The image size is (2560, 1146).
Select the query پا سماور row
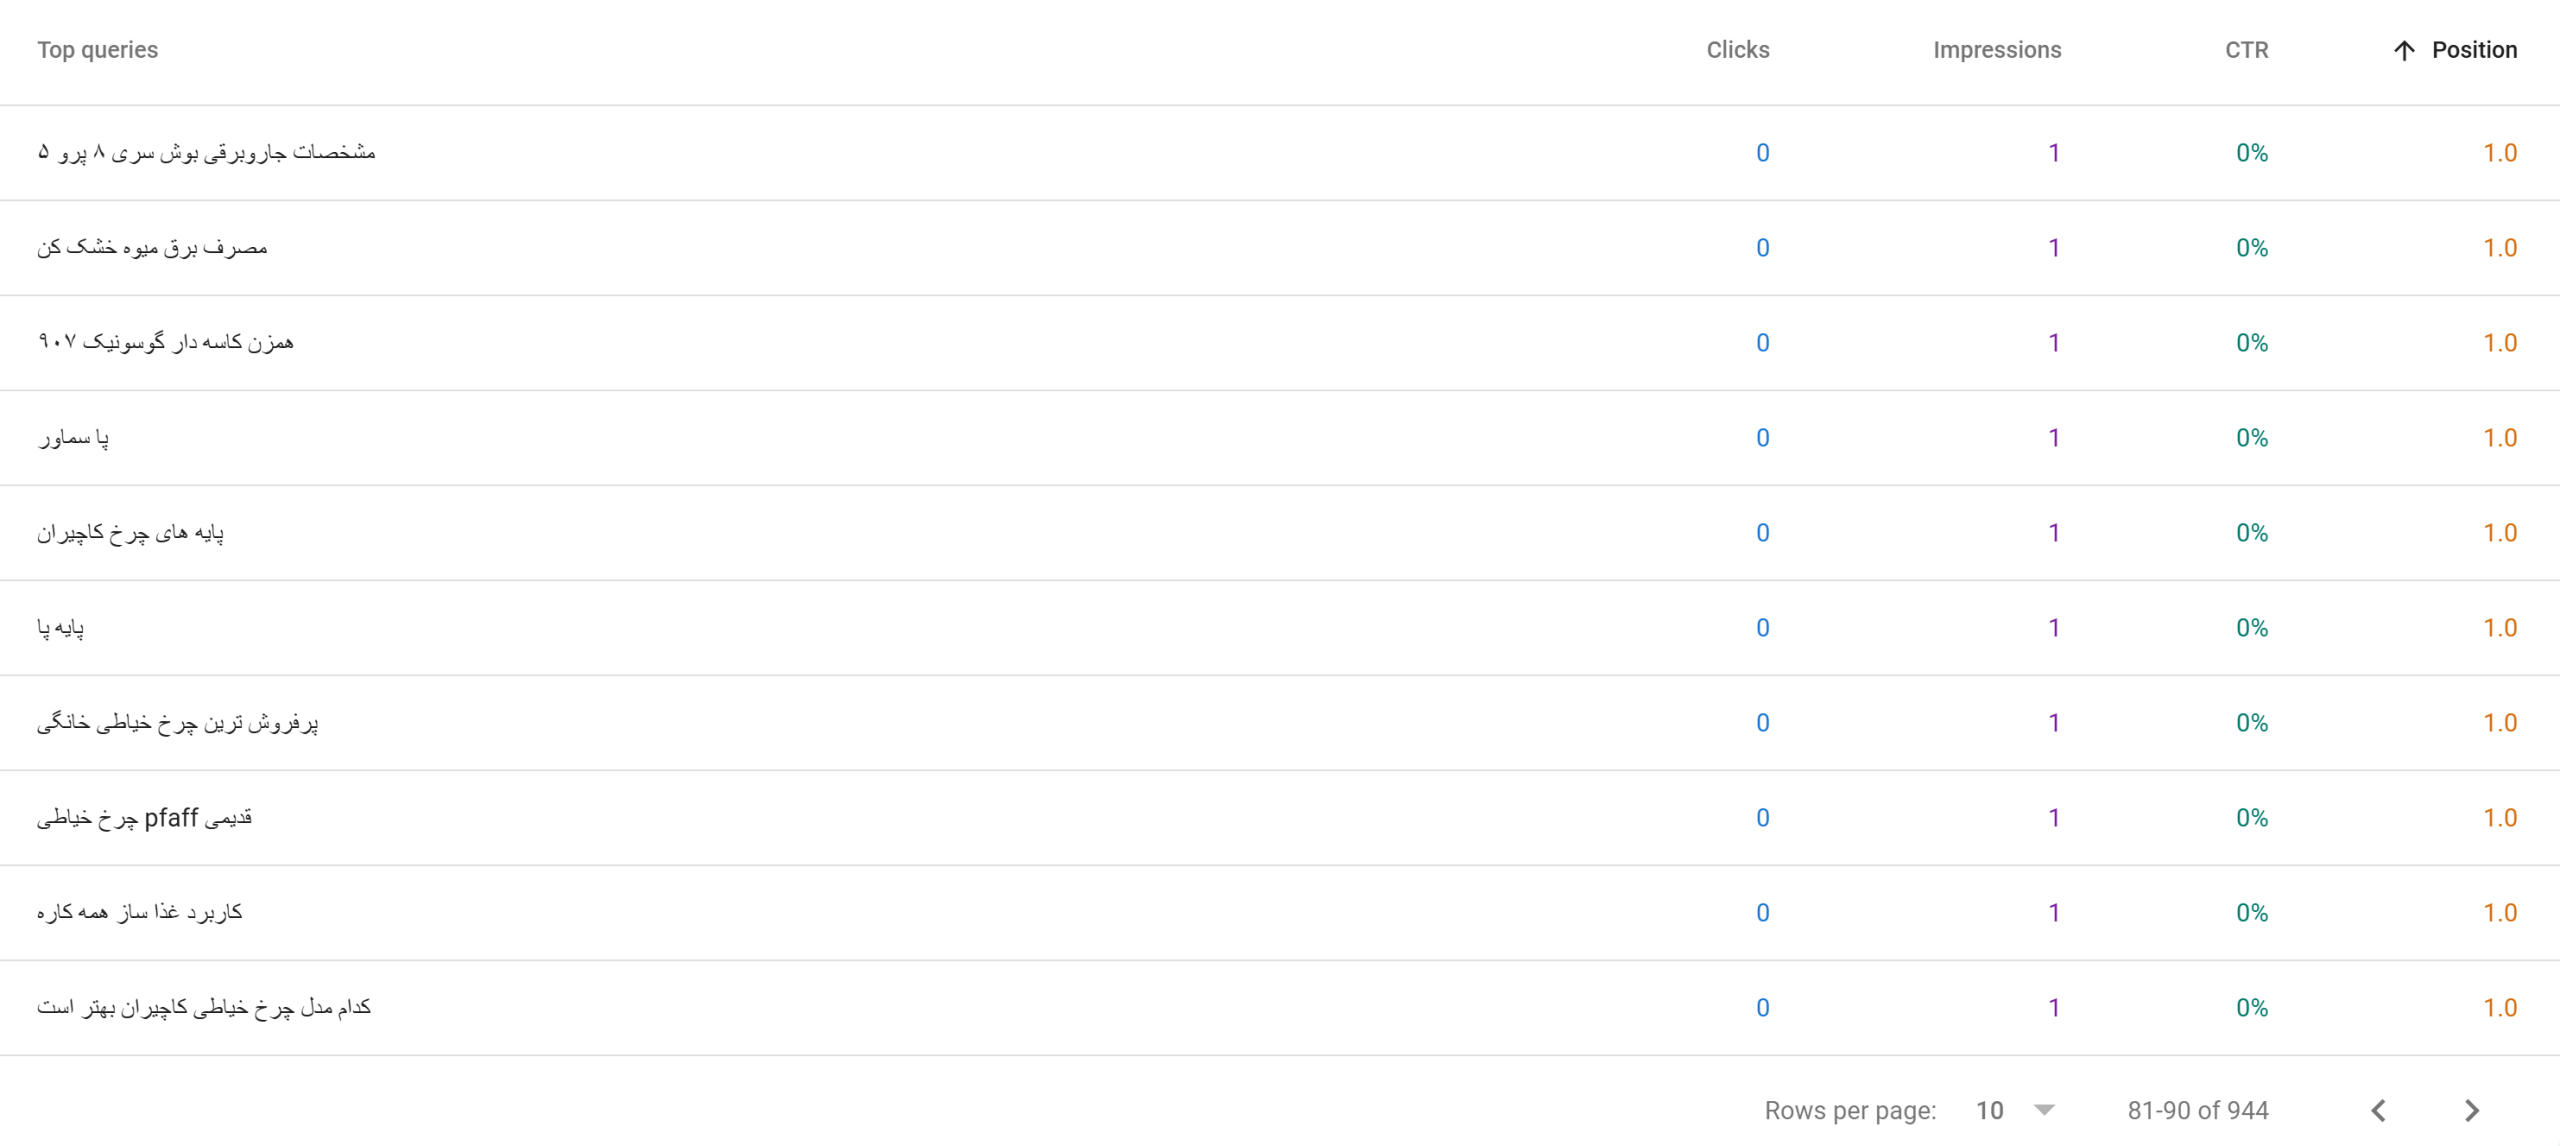point(1280,438)
